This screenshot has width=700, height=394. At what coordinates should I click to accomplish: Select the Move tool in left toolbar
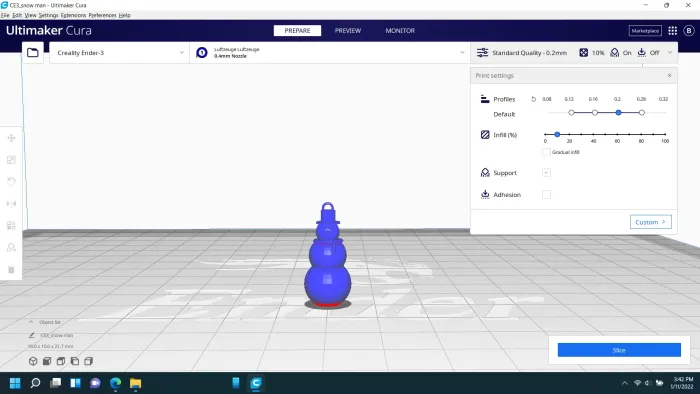pyautogui.click(x=11, y=138)
